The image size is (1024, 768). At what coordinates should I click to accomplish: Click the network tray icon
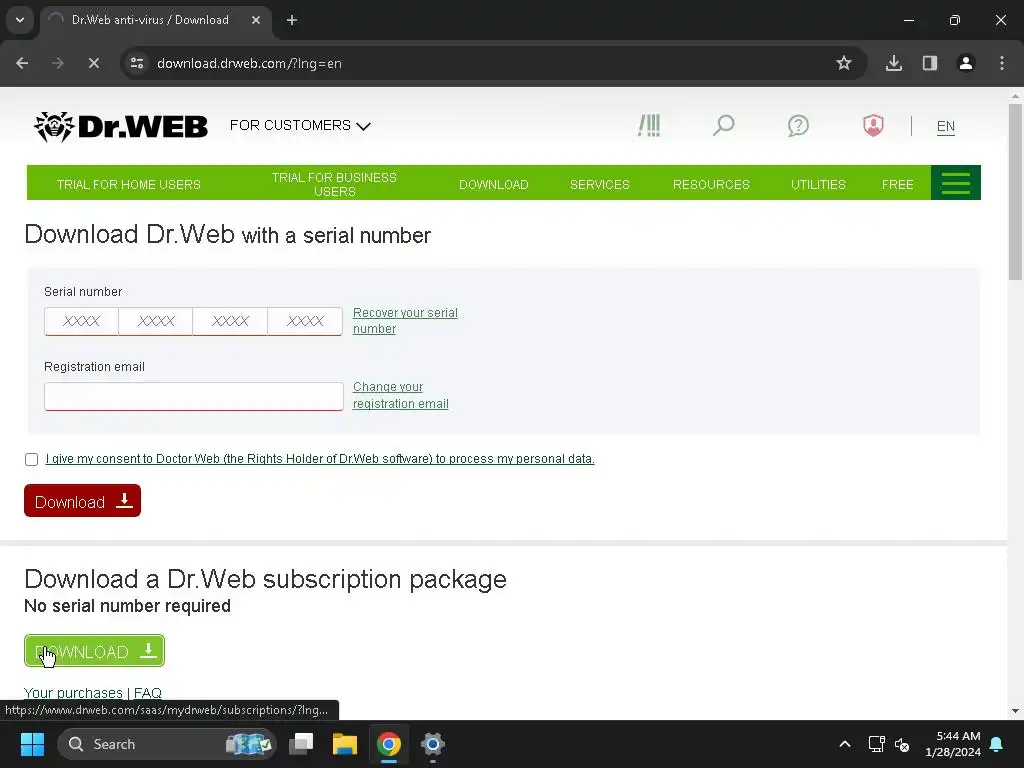876,744
